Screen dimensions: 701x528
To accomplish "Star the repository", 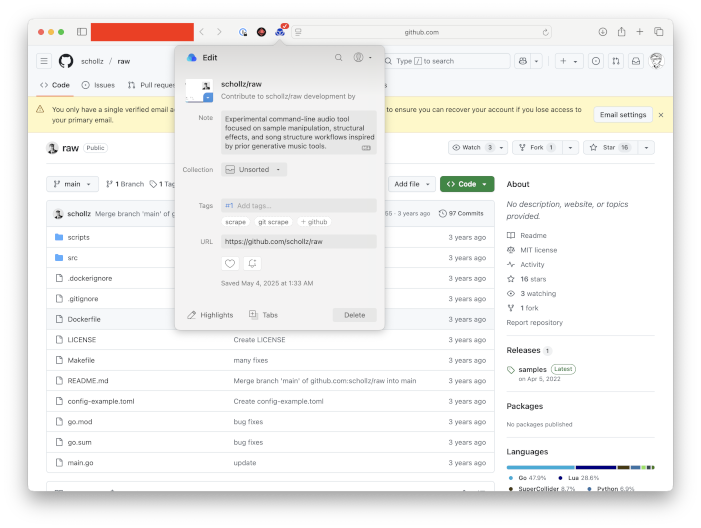I will pyautogui.click(x=611, y=148).
